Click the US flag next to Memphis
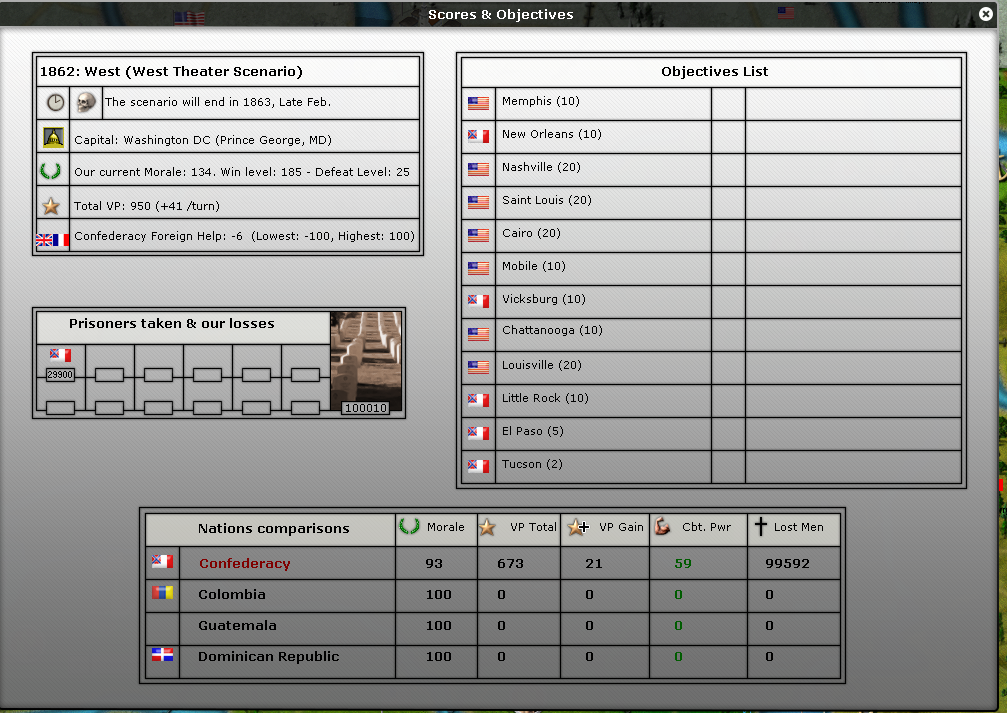The width and height of the screenshot is (1007, 713). 478,103
